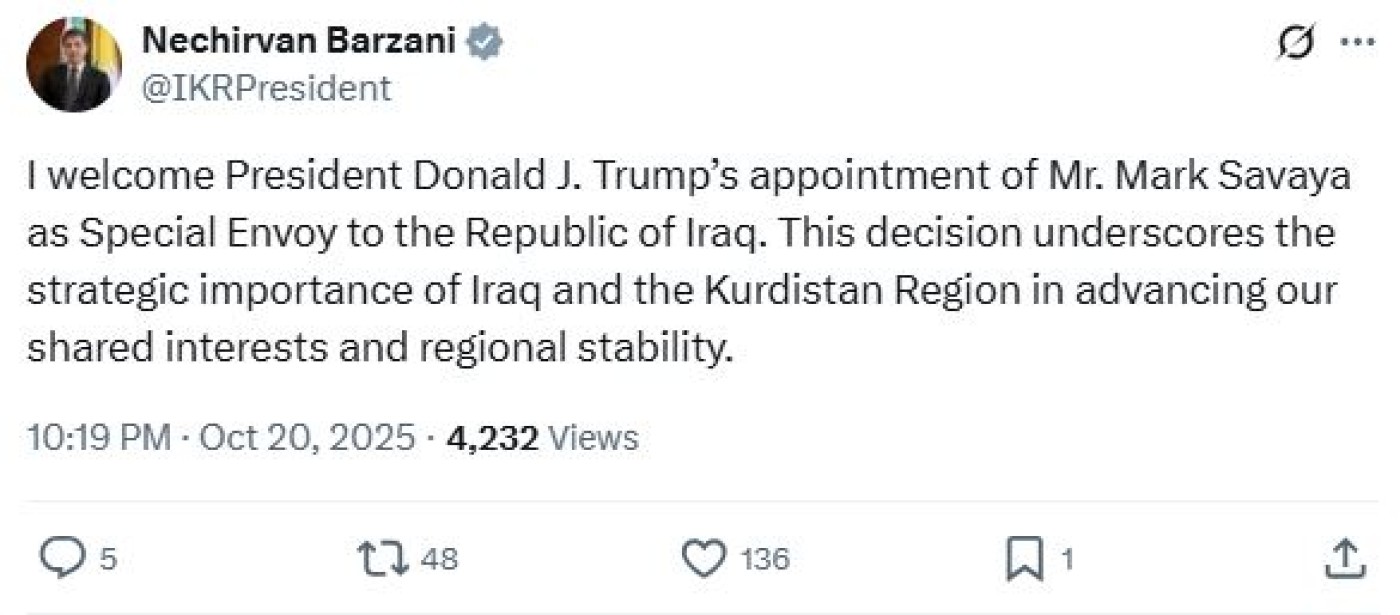Screen dimensions: 1400x615
Task: Open the @IKRPresident handle link
Action: [x=267, y=89]
